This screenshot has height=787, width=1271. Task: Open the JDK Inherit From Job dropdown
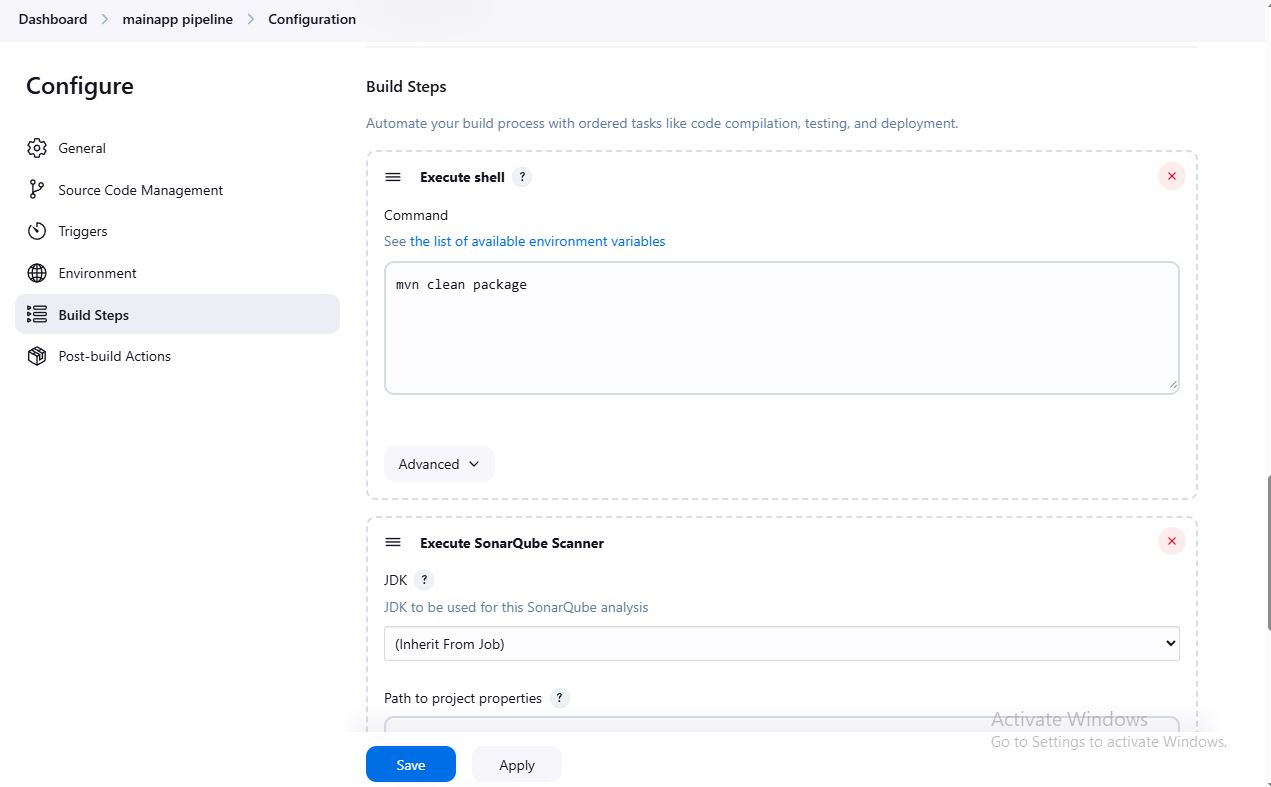tap(781, 644)
